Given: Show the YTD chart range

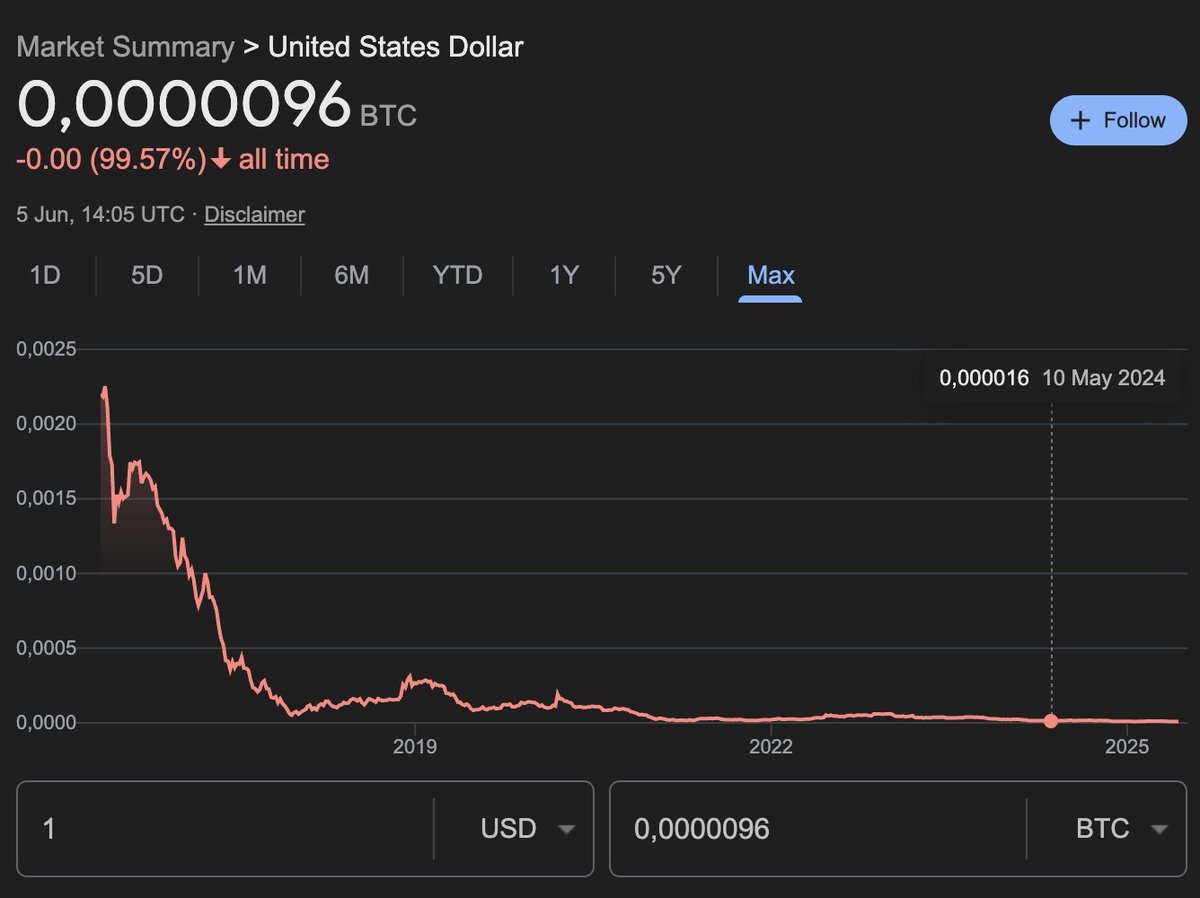Looking at the screenshot, I should [x=458, y=275].
